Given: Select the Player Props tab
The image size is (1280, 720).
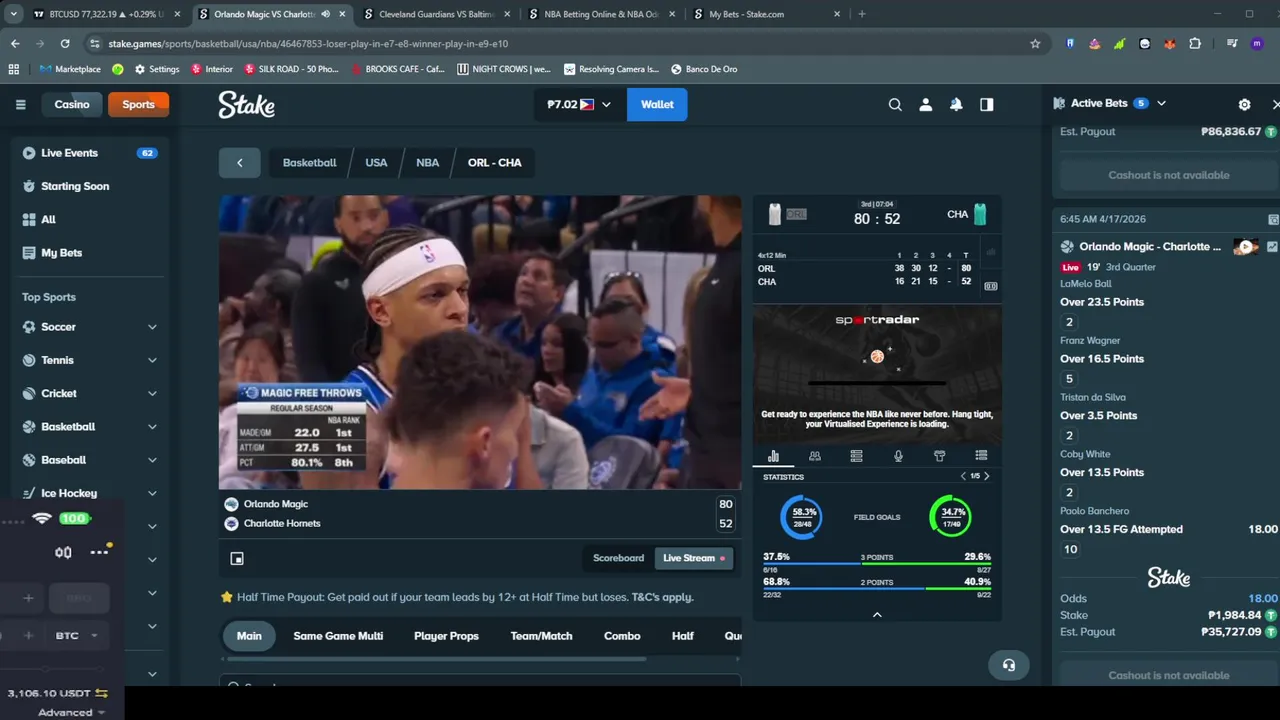Looking at the screenshot, I should click(446, 636).
